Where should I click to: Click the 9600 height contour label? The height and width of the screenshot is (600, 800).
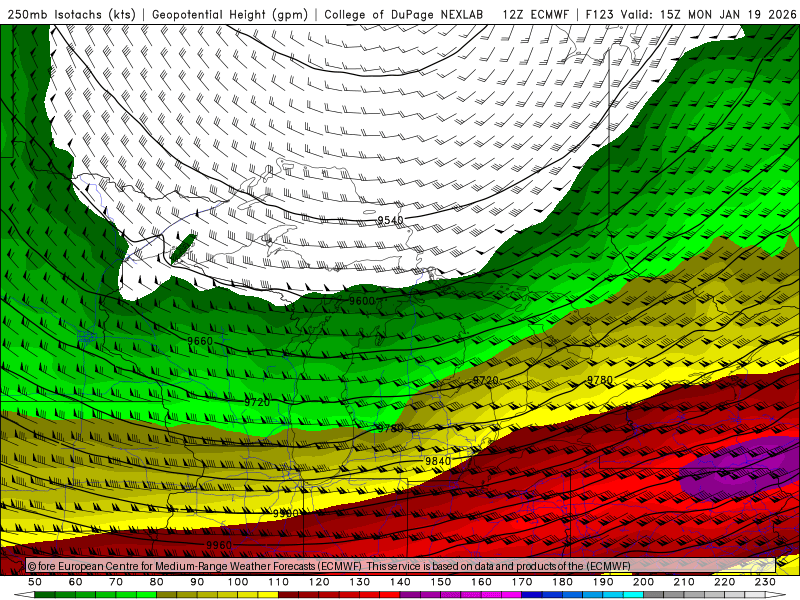click(362, 301)
